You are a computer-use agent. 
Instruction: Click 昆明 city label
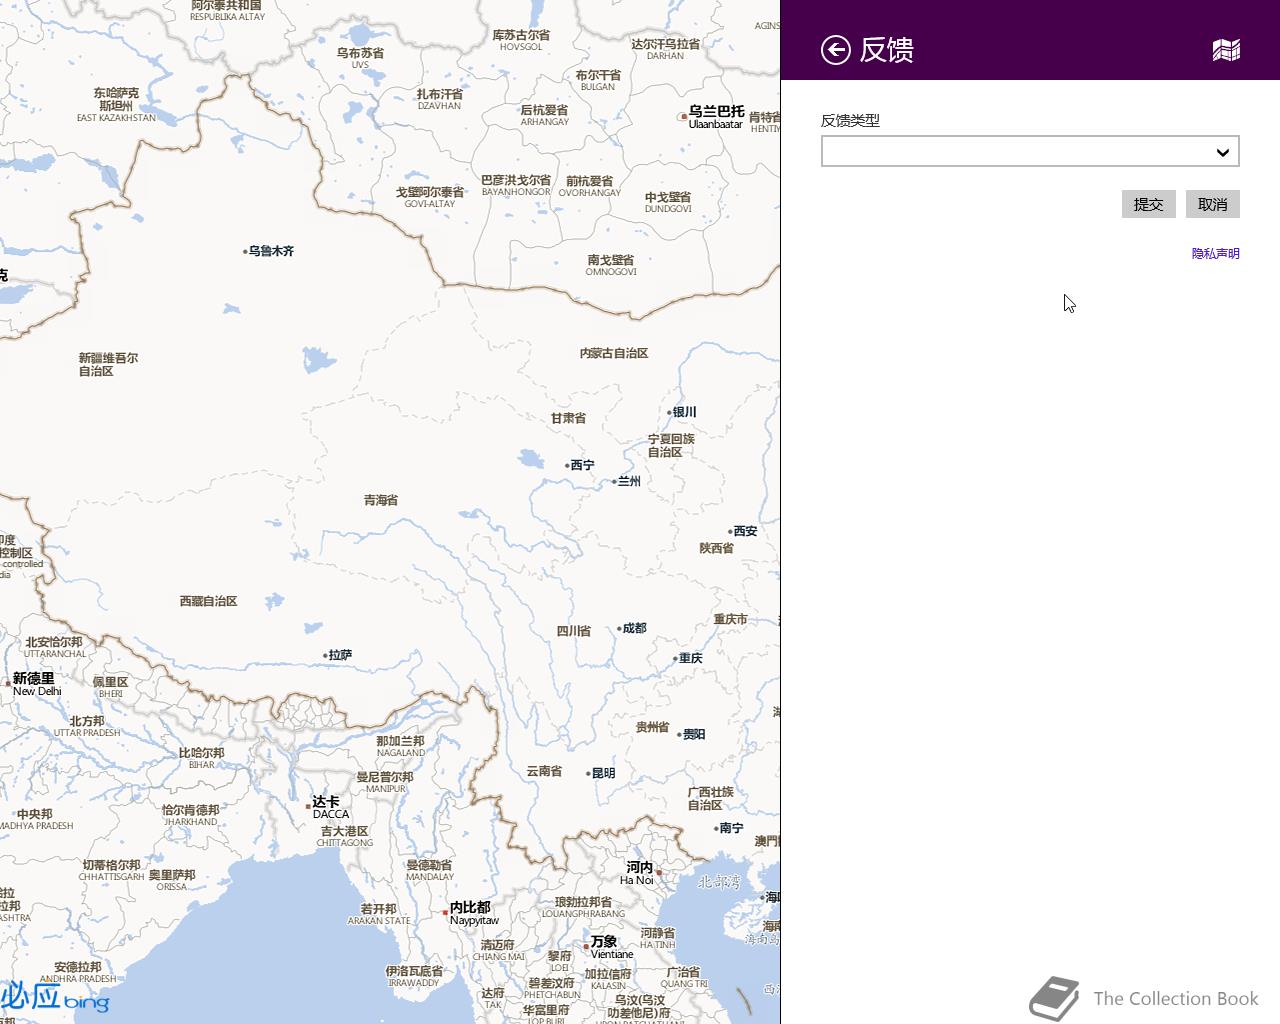[602, 773]
